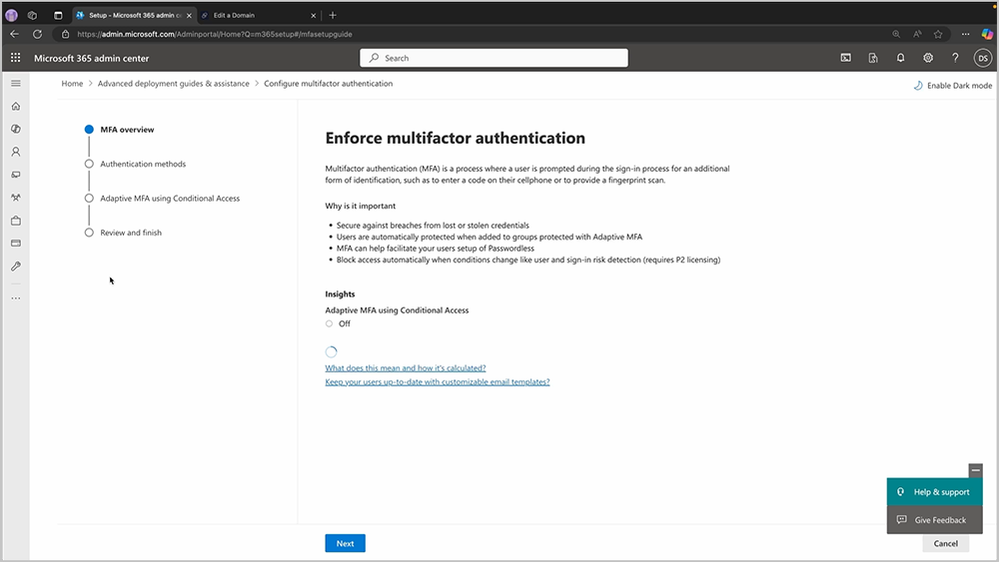Open the devices icon in the sidebar

(x=16, y=175)
